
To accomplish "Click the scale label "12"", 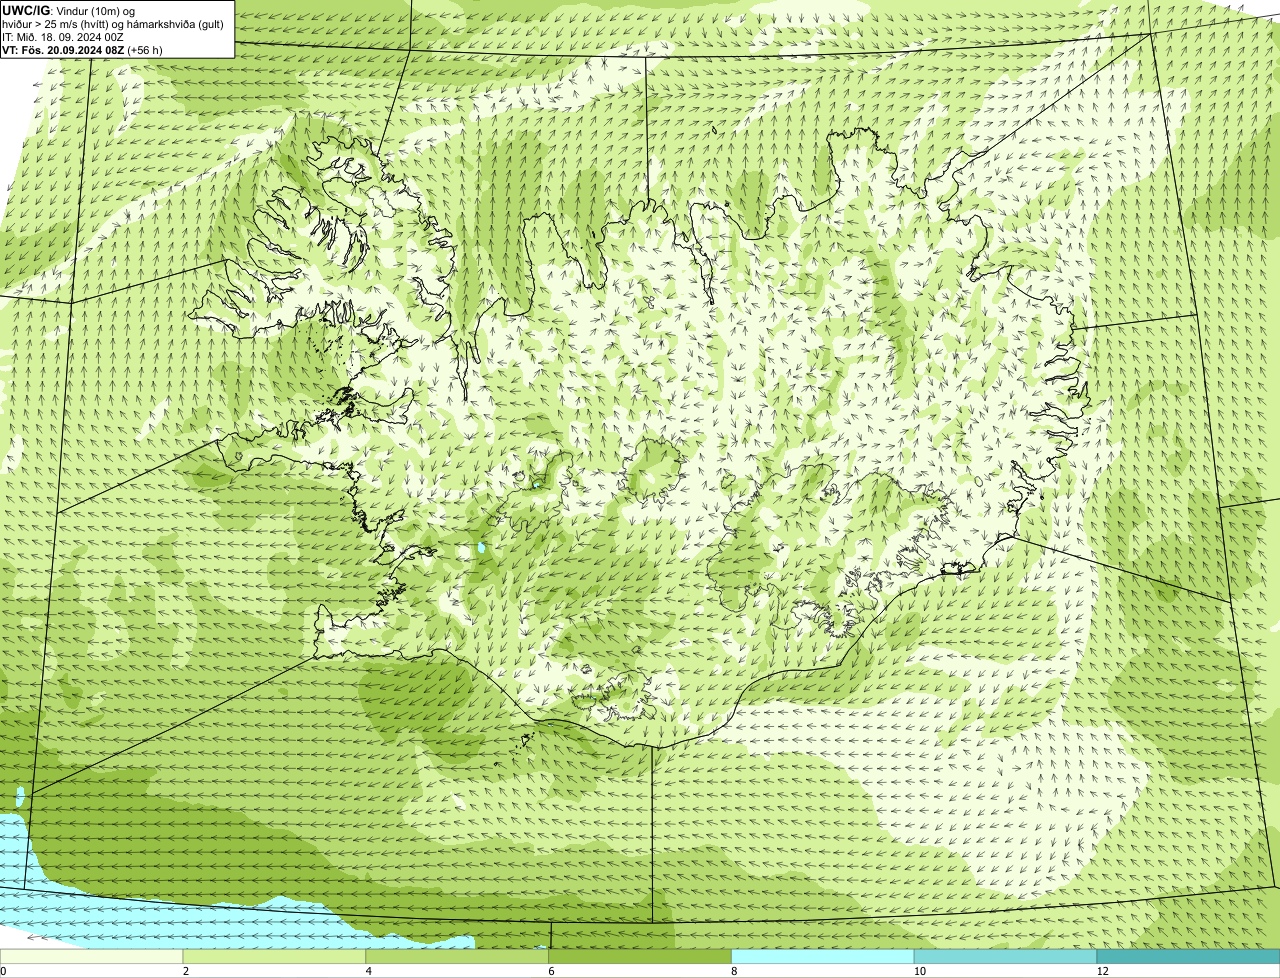I will (1102, 971).
